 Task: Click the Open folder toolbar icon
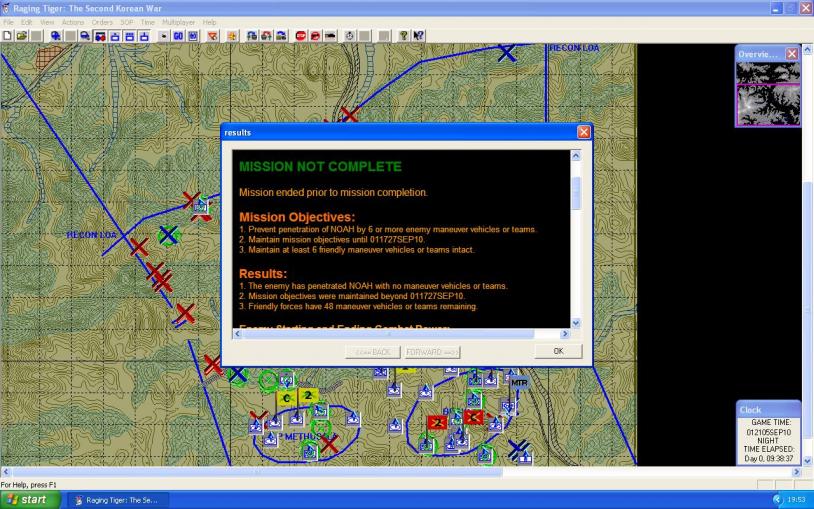tap(20, 35)
